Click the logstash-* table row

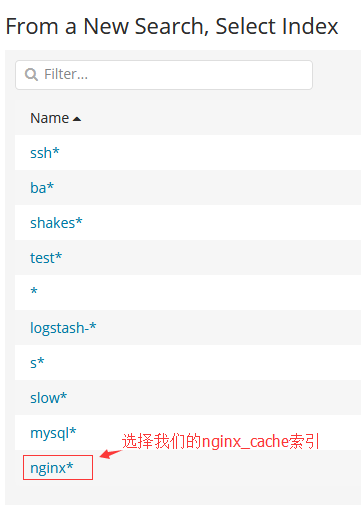pos(188,328)
